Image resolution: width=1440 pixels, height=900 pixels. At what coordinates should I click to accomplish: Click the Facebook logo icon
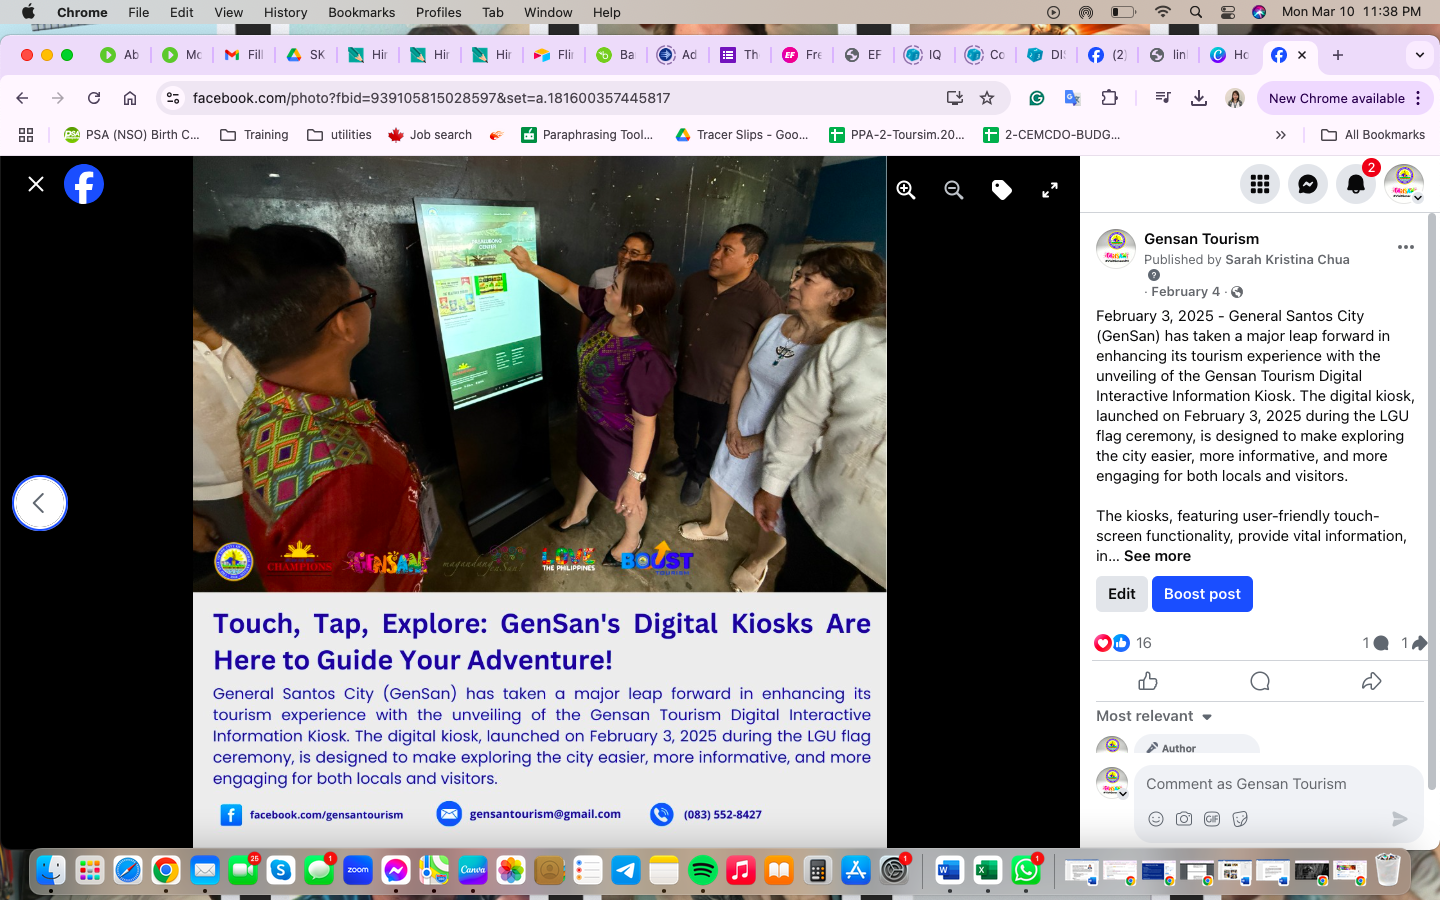84,184
